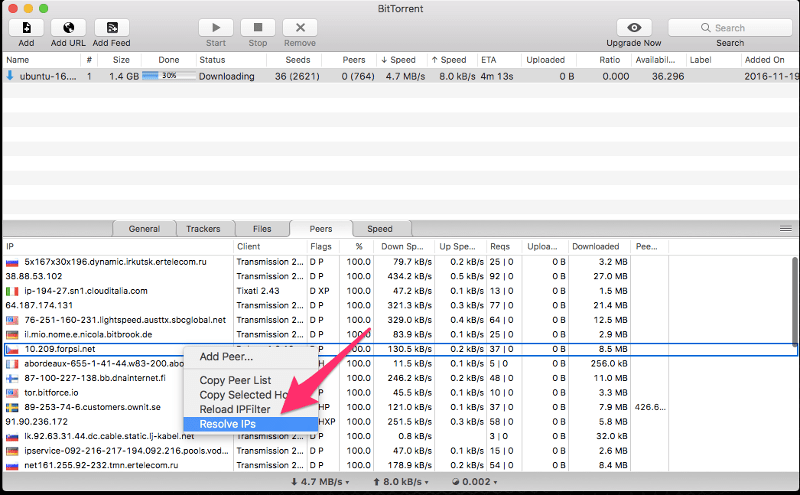This screenshot has height=495, width=800.
Task: Click the Tixati 2.43 client cell
Action: coord(258,291)
